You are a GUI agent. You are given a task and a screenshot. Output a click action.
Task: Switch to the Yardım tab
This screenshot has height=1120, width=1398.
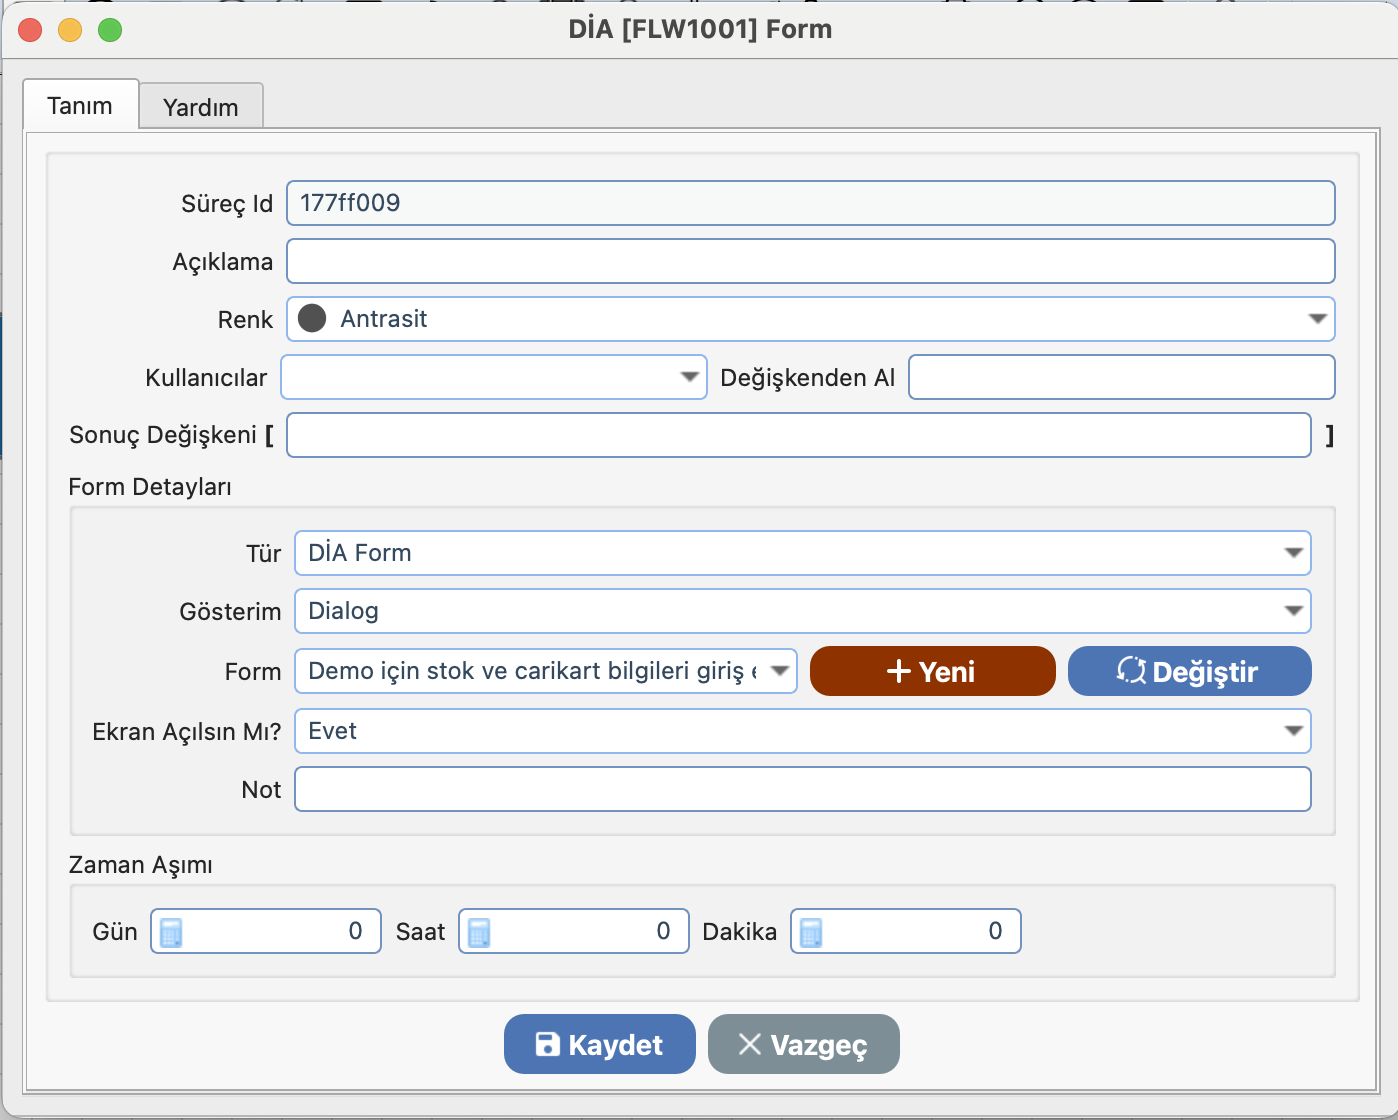click(x=201, y=107)
